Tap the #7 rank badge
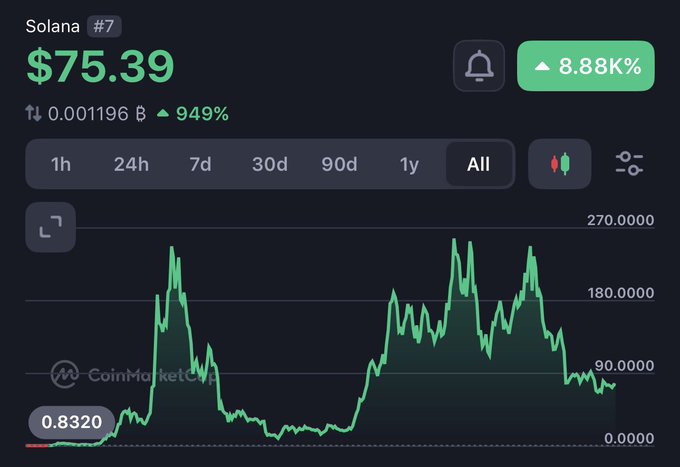Image resolution: width=680 pixels, height=467 pixels. [x=104, y=26]
